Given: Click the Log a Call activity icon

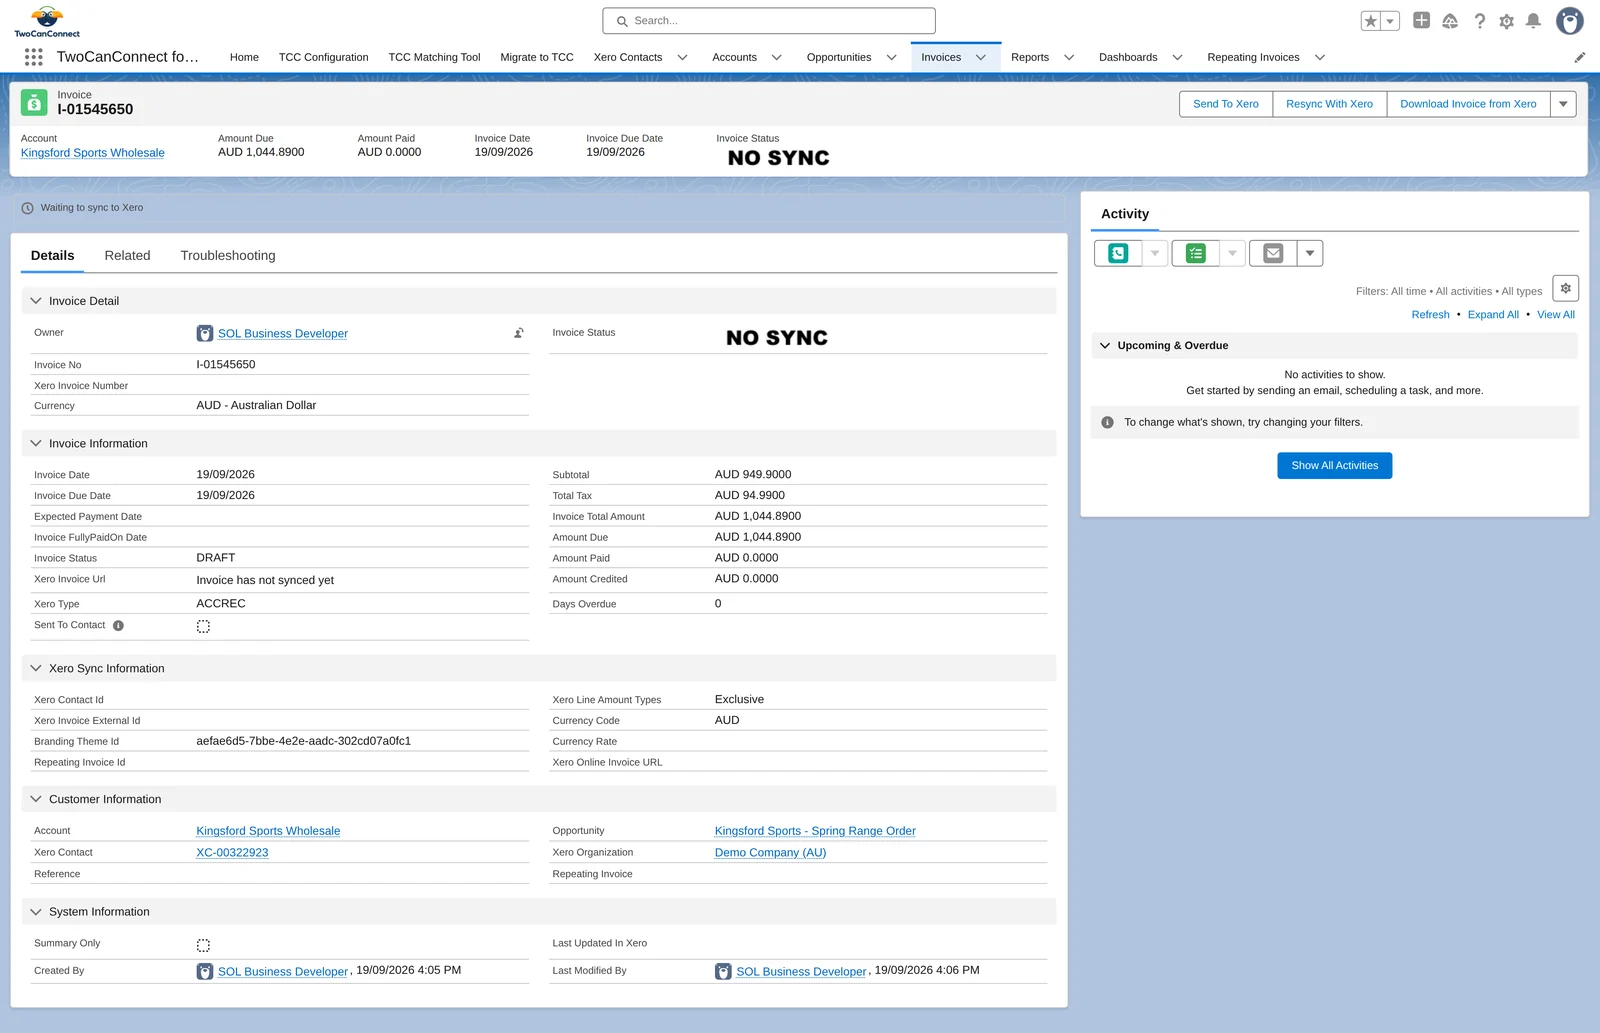Looking at the screenshot, I should tap(1118, 254).
